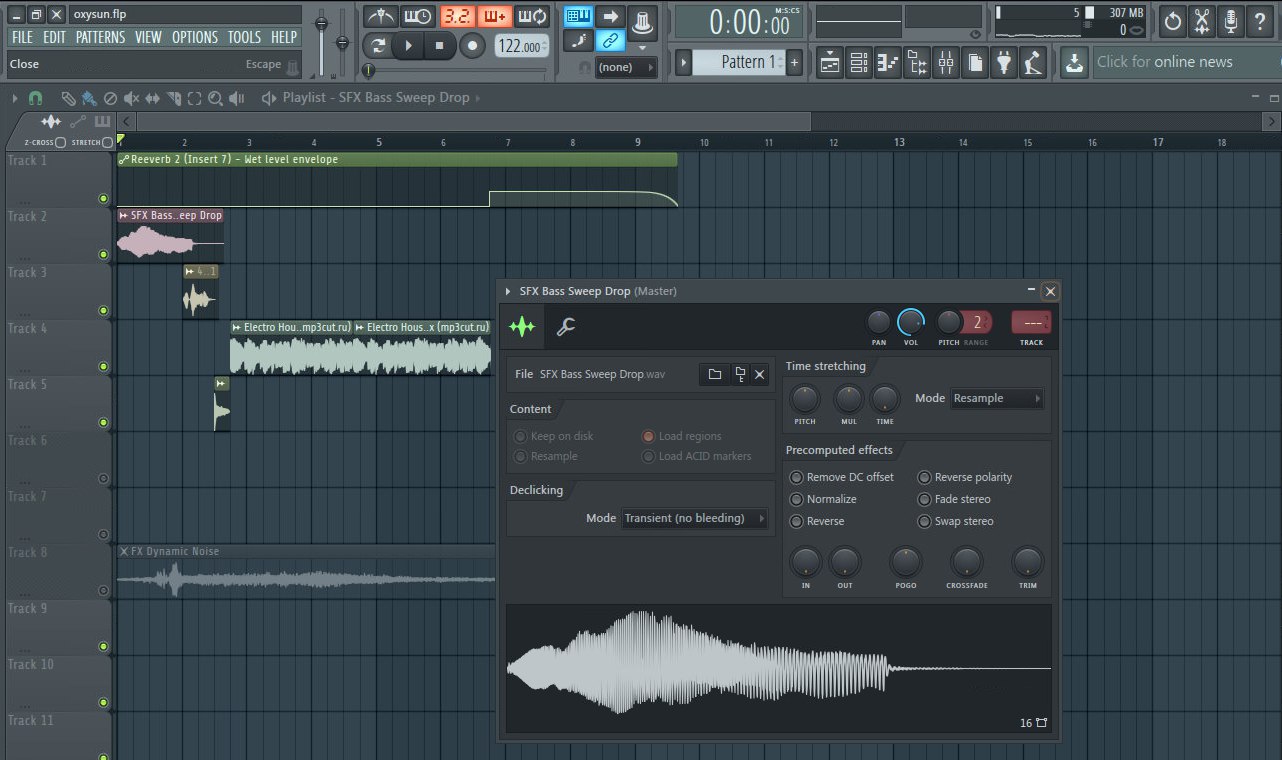The image size is (1282, 760).
Task: Enable Swap stereo option
Action: (925, 521)
